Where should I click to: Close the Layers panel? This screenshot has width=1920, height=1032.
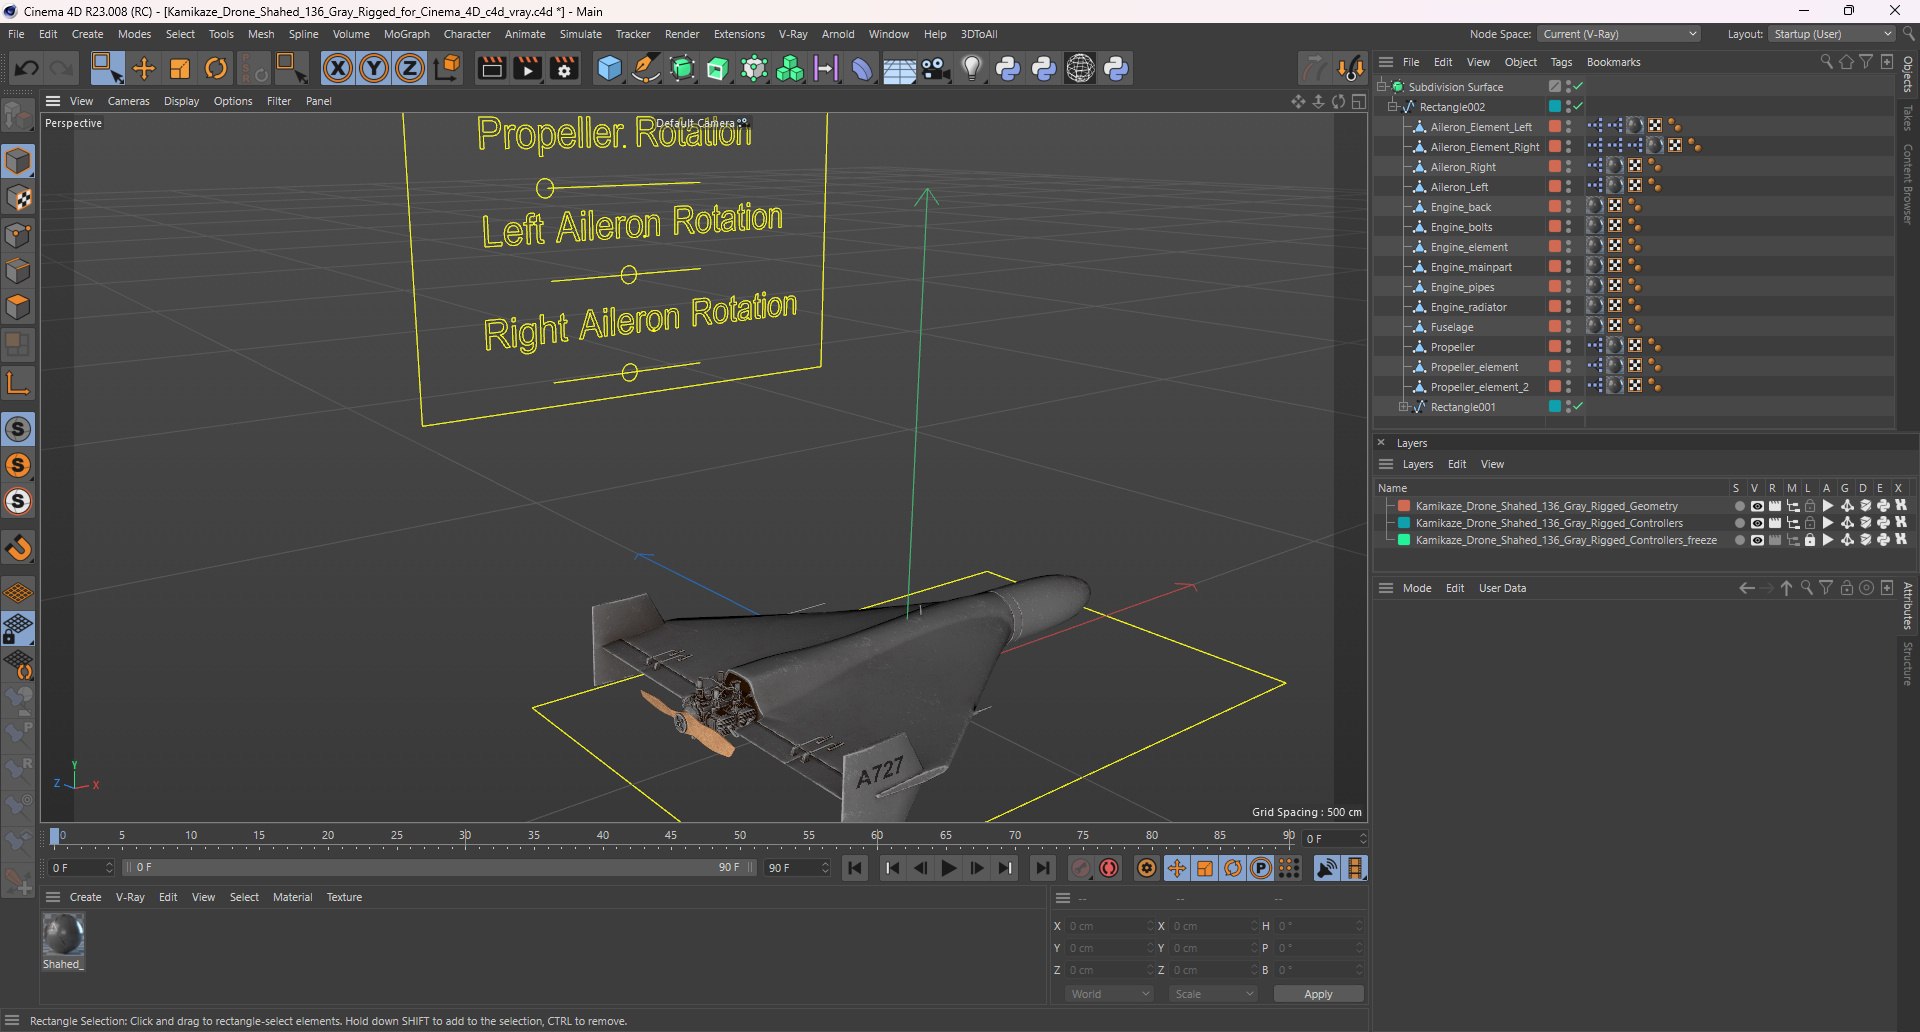tap(1381, 443)
